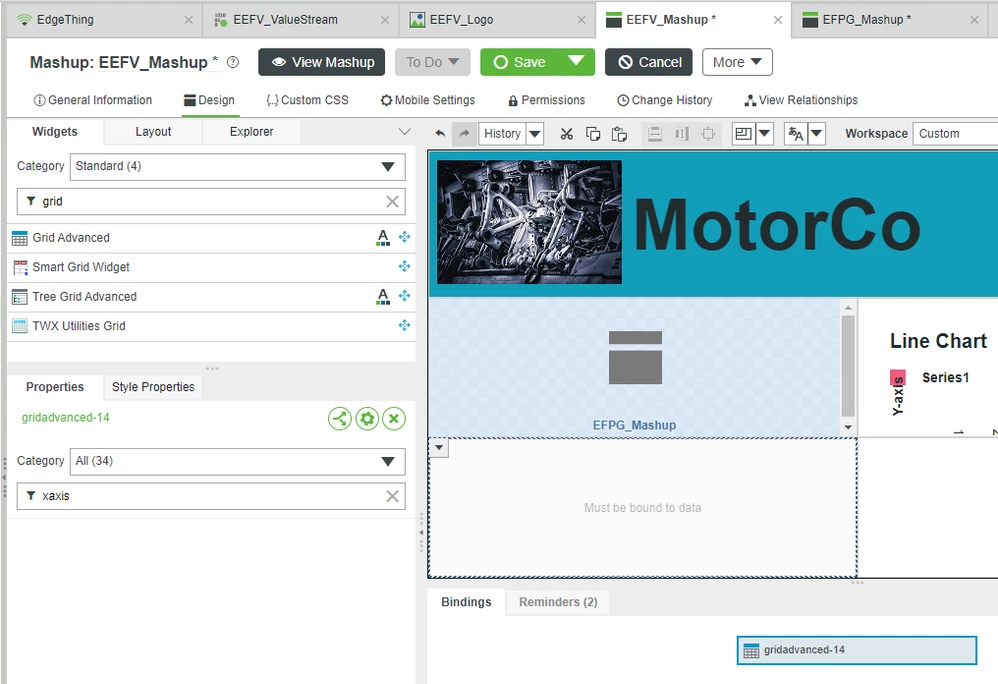Switch to the Layout panel tab
The image size is (998, 684).
tap(153, 132)
